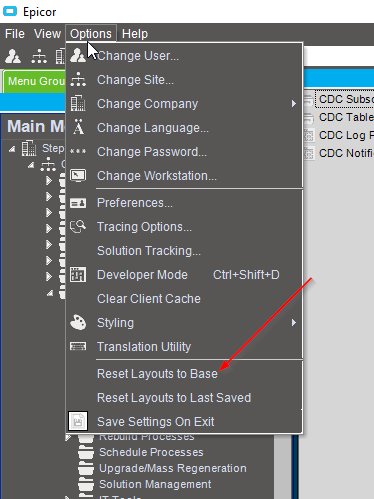Click the Developer Mode icon

click(78, 275)
